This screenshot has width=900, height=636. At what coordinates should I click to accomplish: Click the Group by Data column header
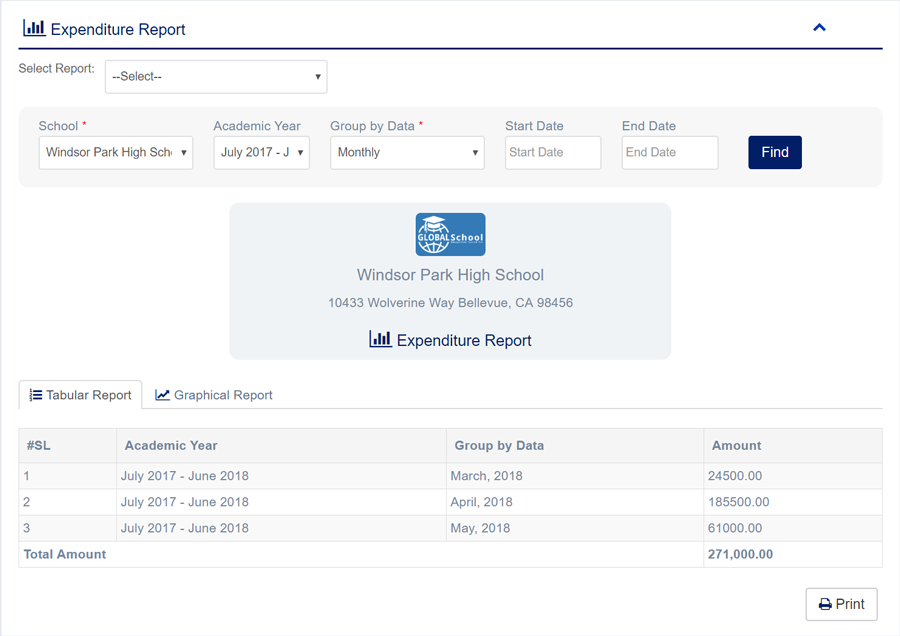[x=575, y=445]
